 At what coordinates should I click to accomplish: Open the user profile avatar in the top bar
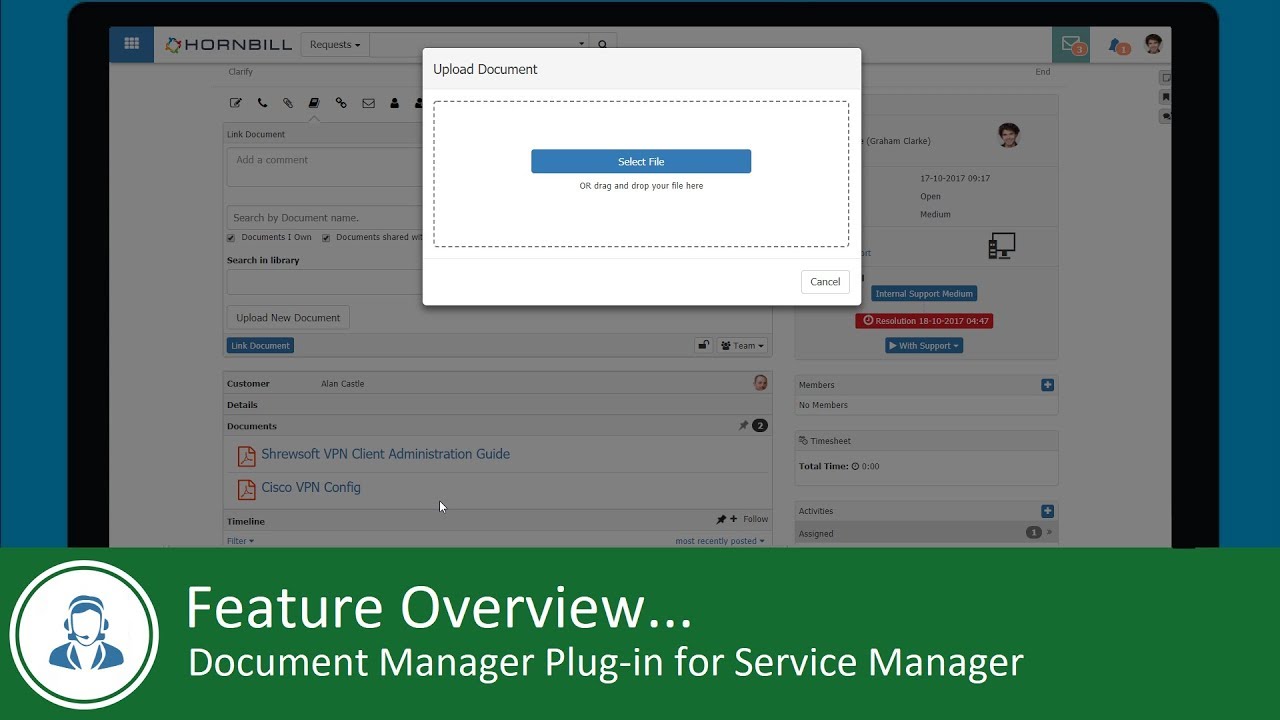[x=1154, y=44]
